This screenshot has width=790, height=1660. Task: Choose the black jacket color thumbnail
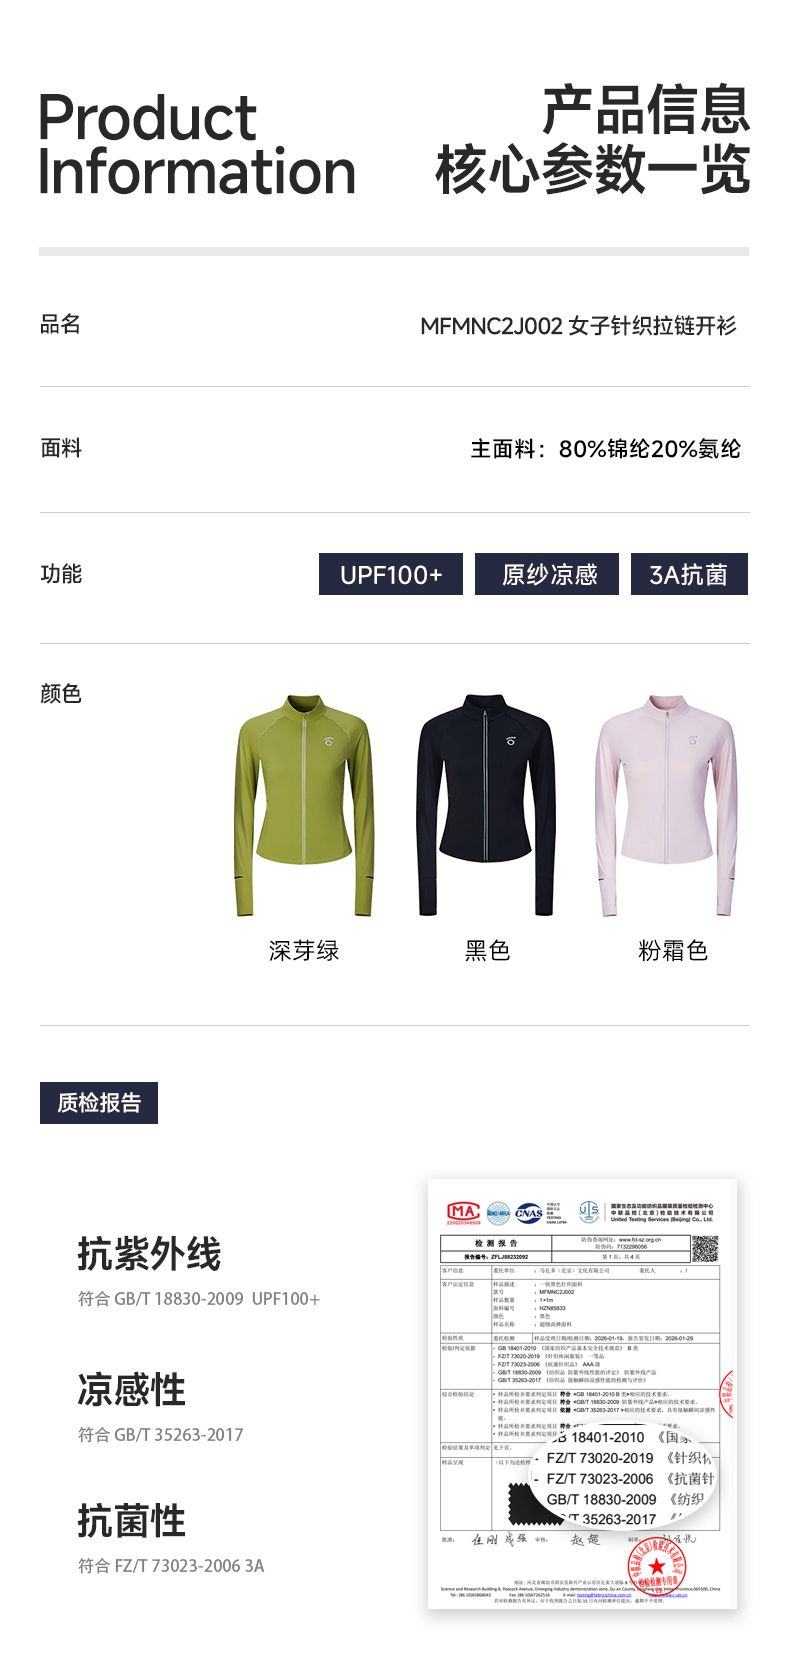tap(486, 805)
